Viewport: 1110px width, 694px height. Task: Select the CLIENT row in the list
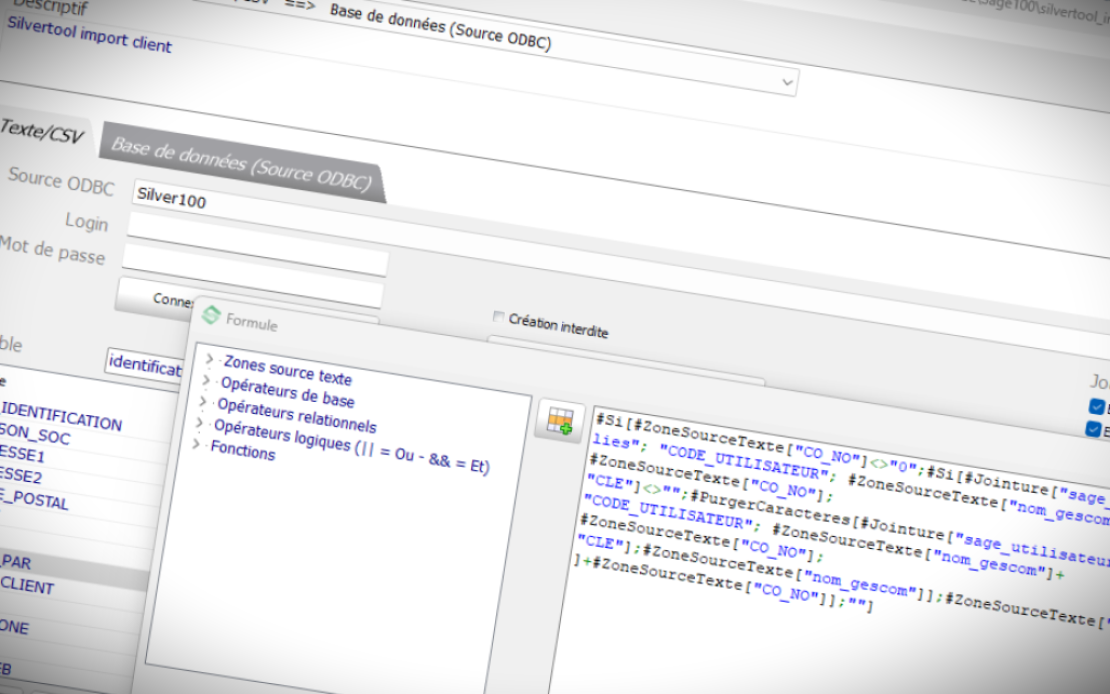point(30,587)
